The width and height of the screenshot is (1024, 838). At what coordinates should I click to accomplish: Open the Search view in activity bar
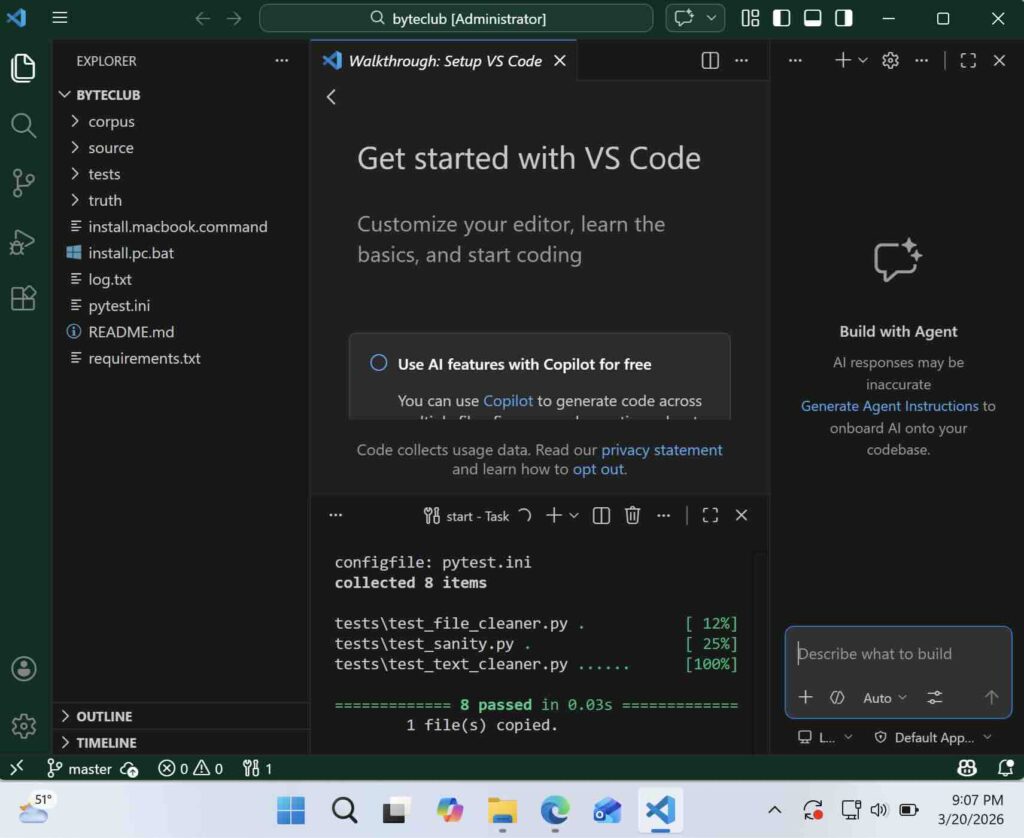(23, 125)
